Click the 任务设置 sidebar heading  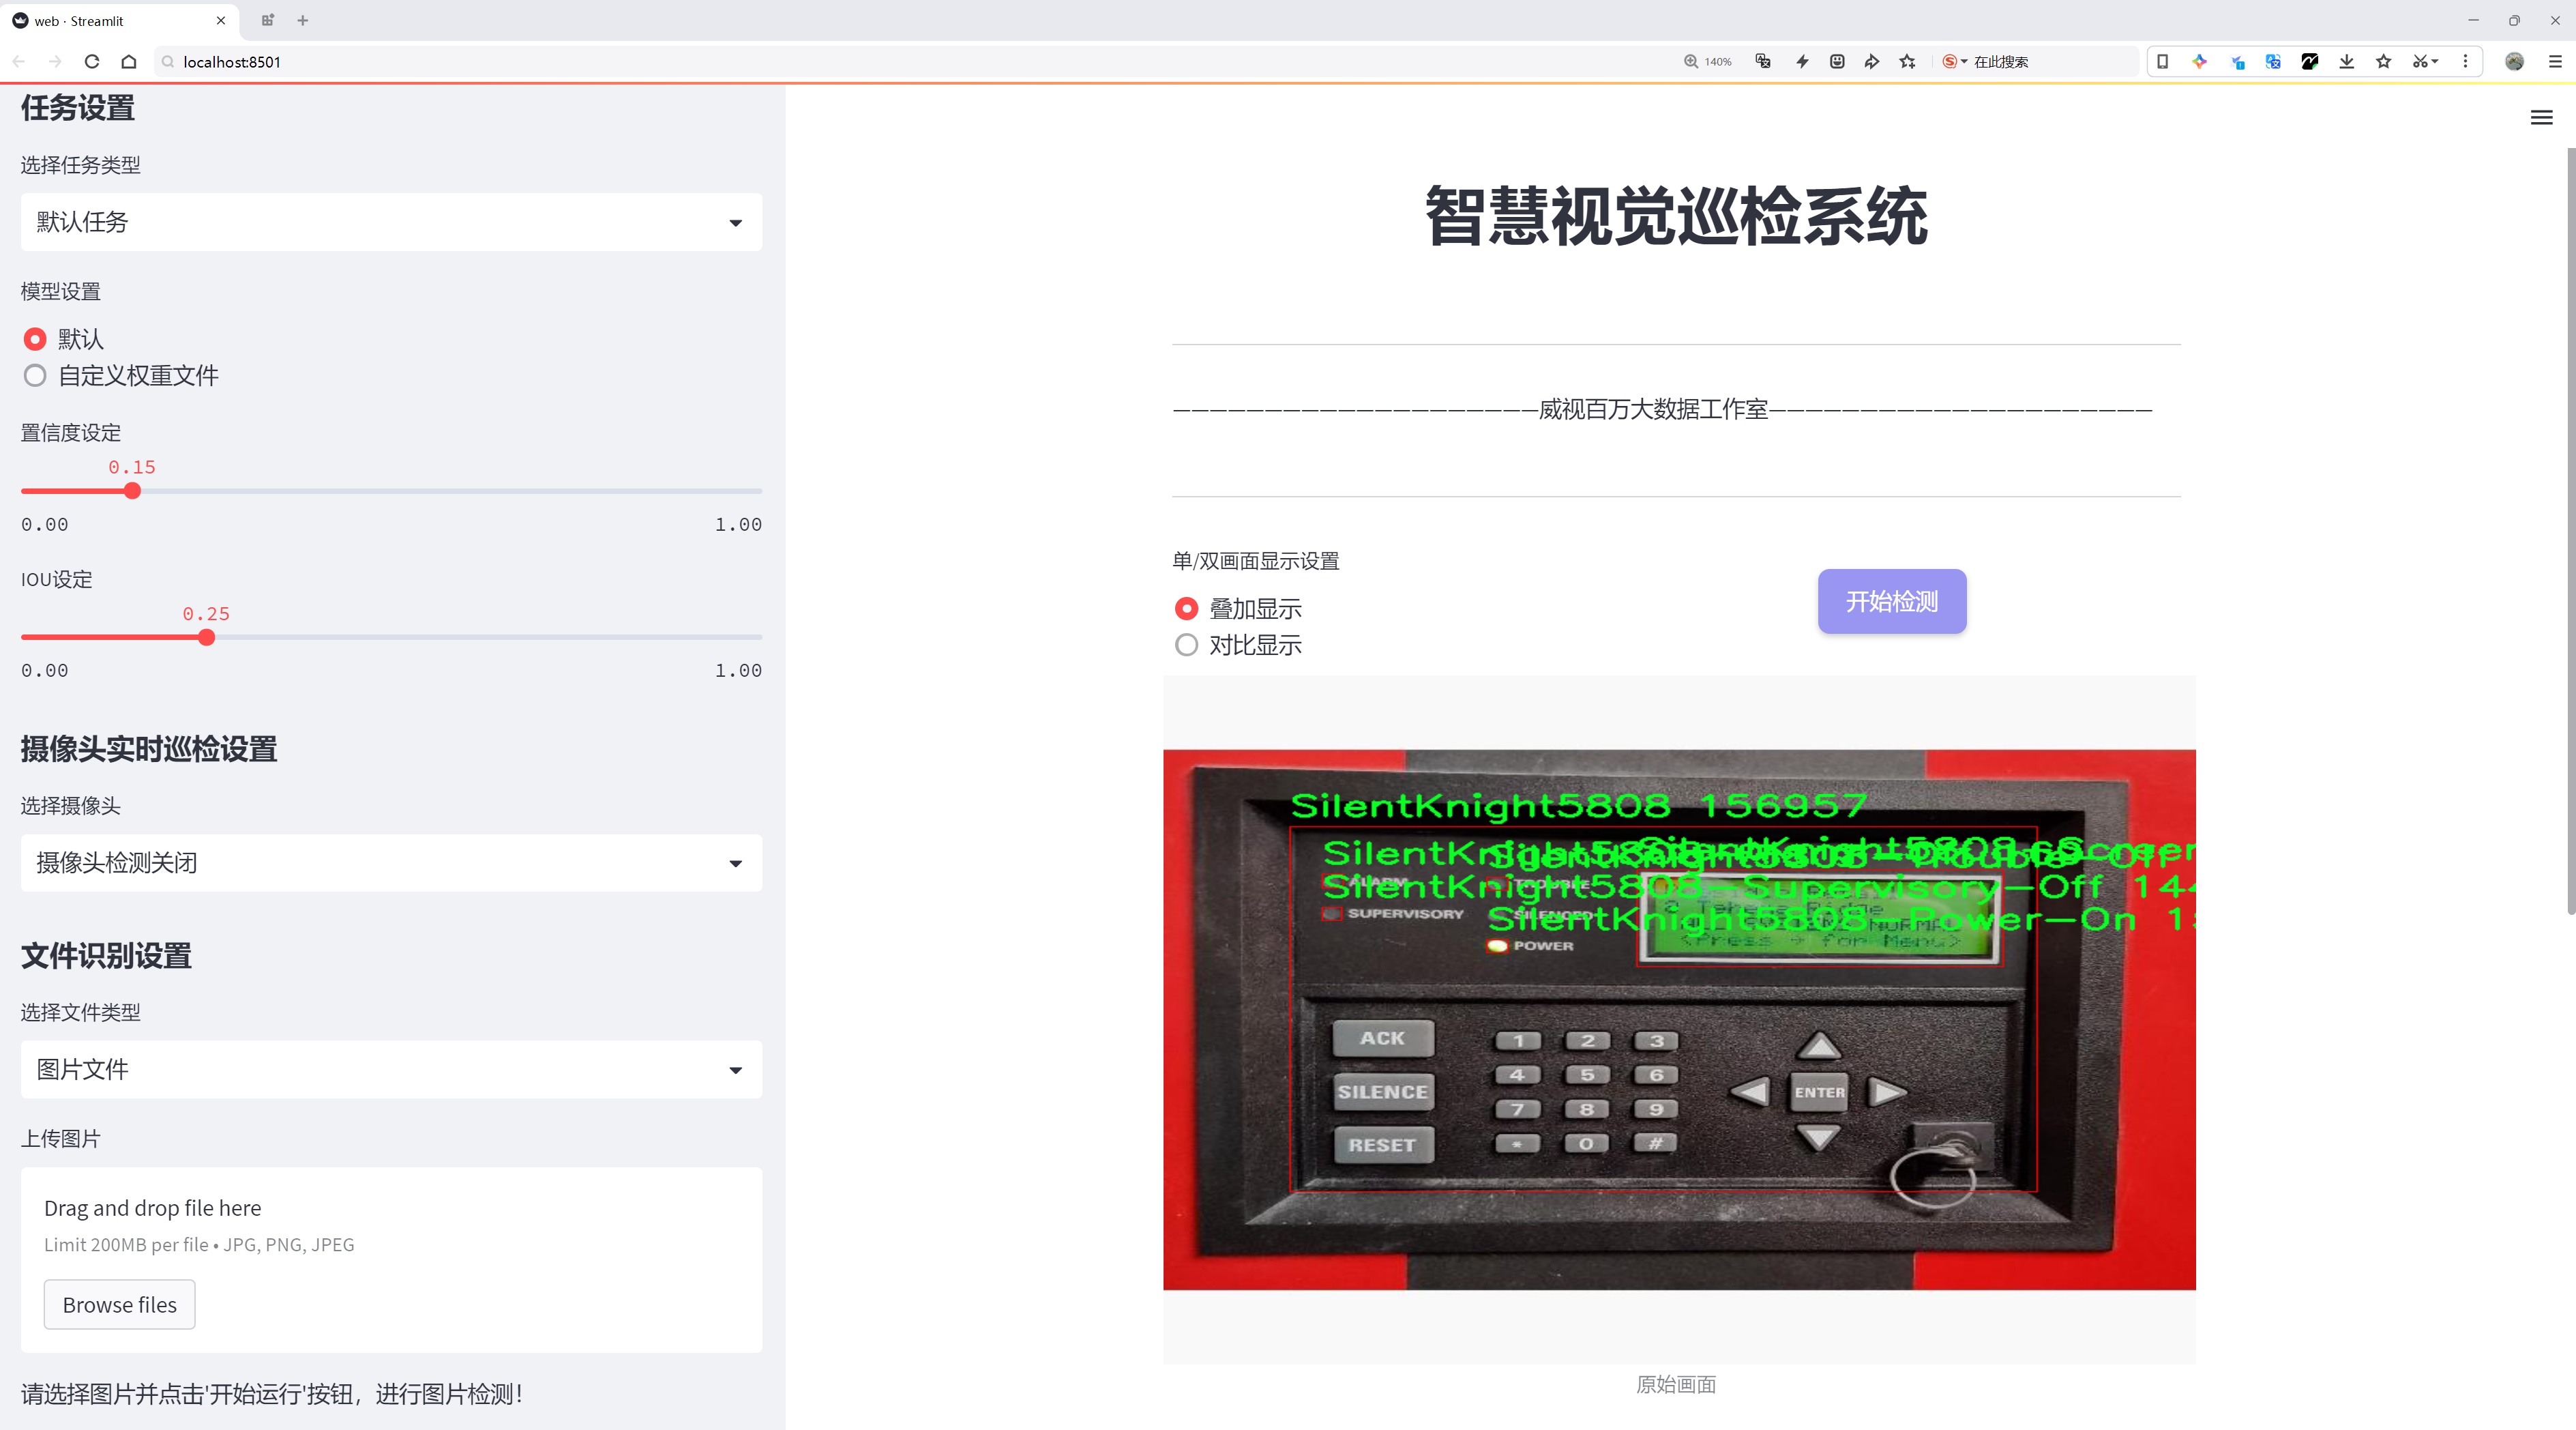pos(78,108)
